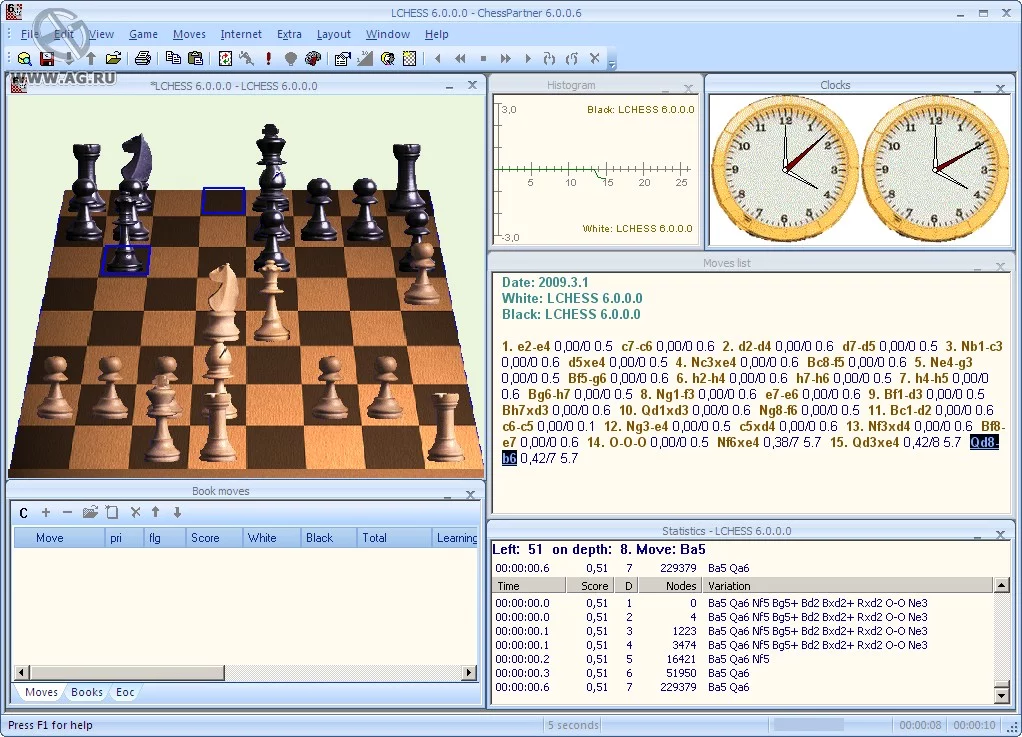
Task: Switch to the Books tab
Action: tap(87, 692)
